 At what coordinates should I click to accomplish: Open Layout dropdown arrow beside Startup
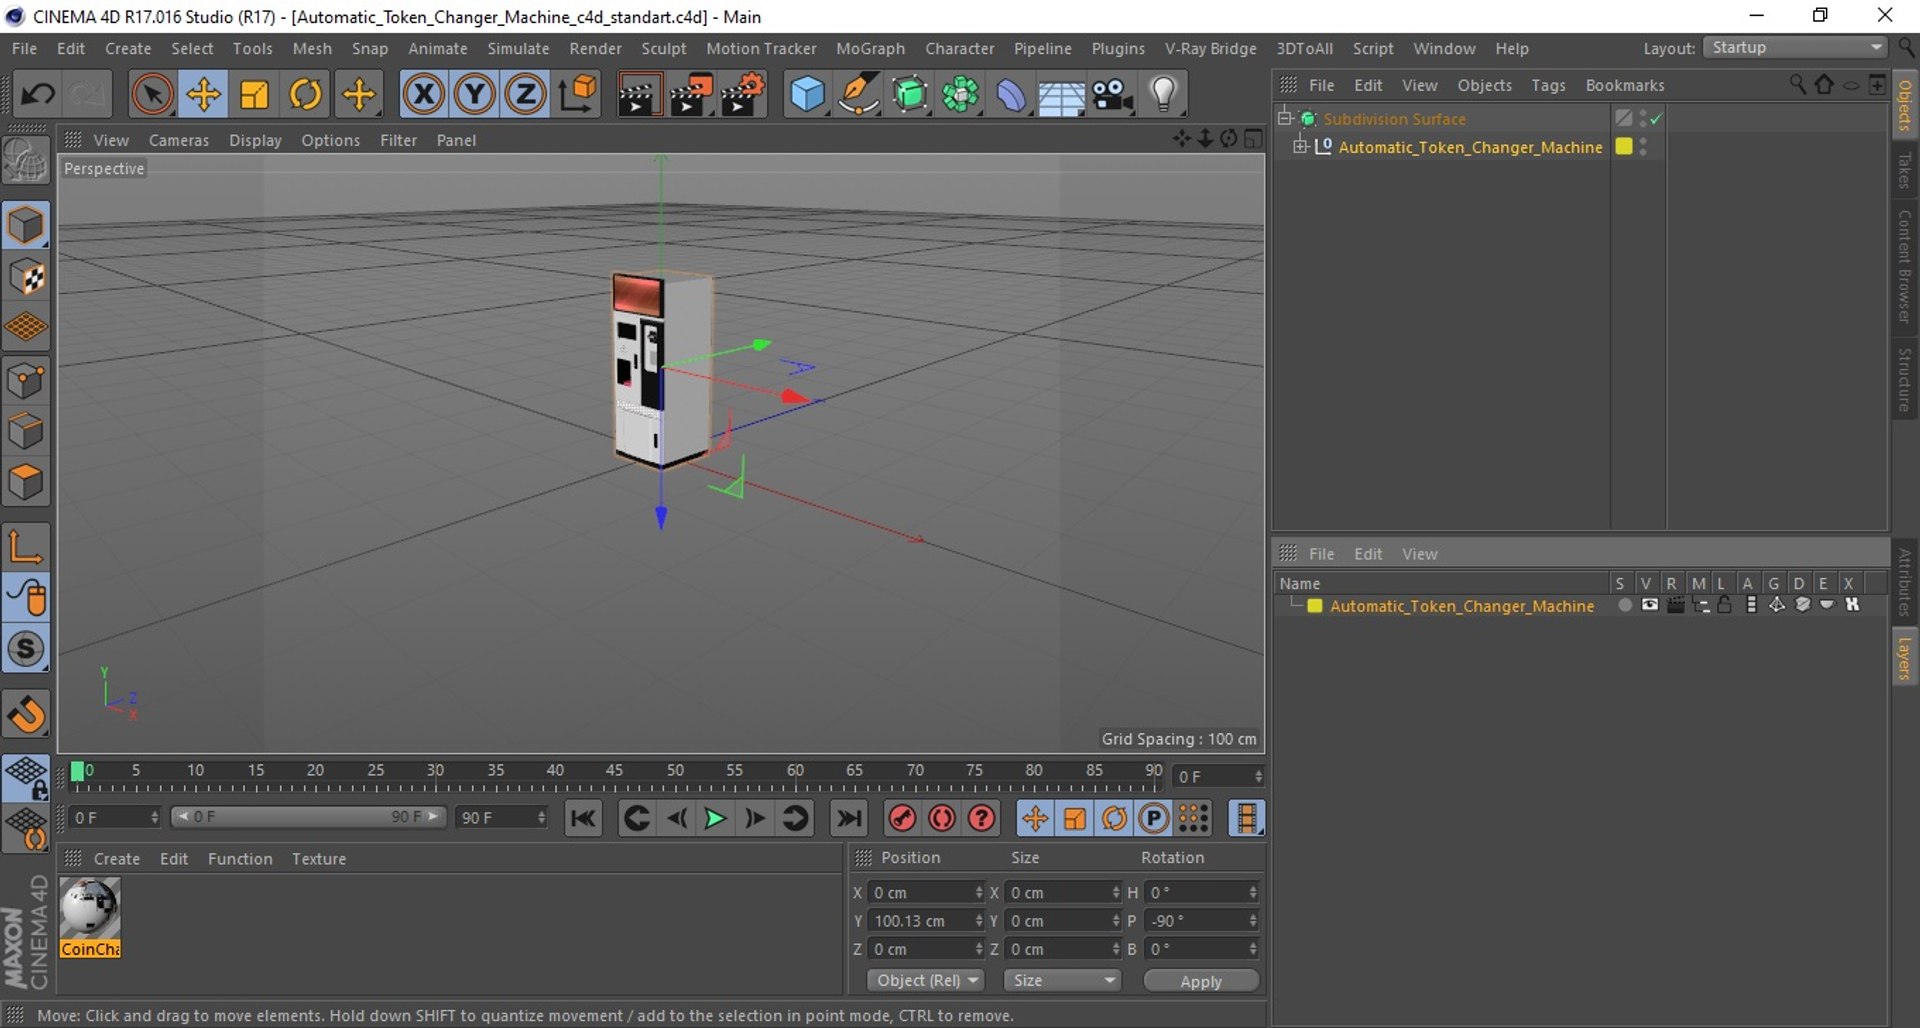click(x=1876, y=48)
